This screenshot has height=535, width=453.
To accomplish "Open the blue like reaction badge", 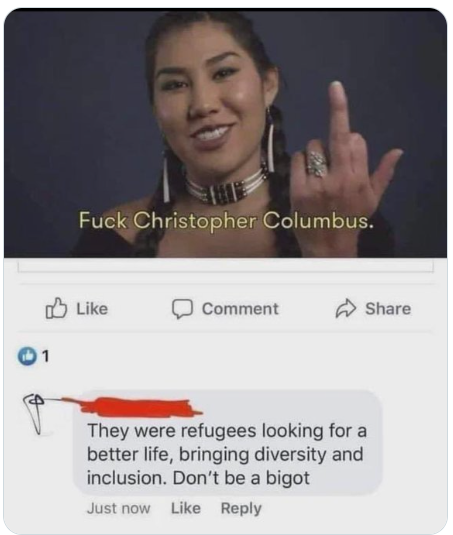I will coord(27,356).
